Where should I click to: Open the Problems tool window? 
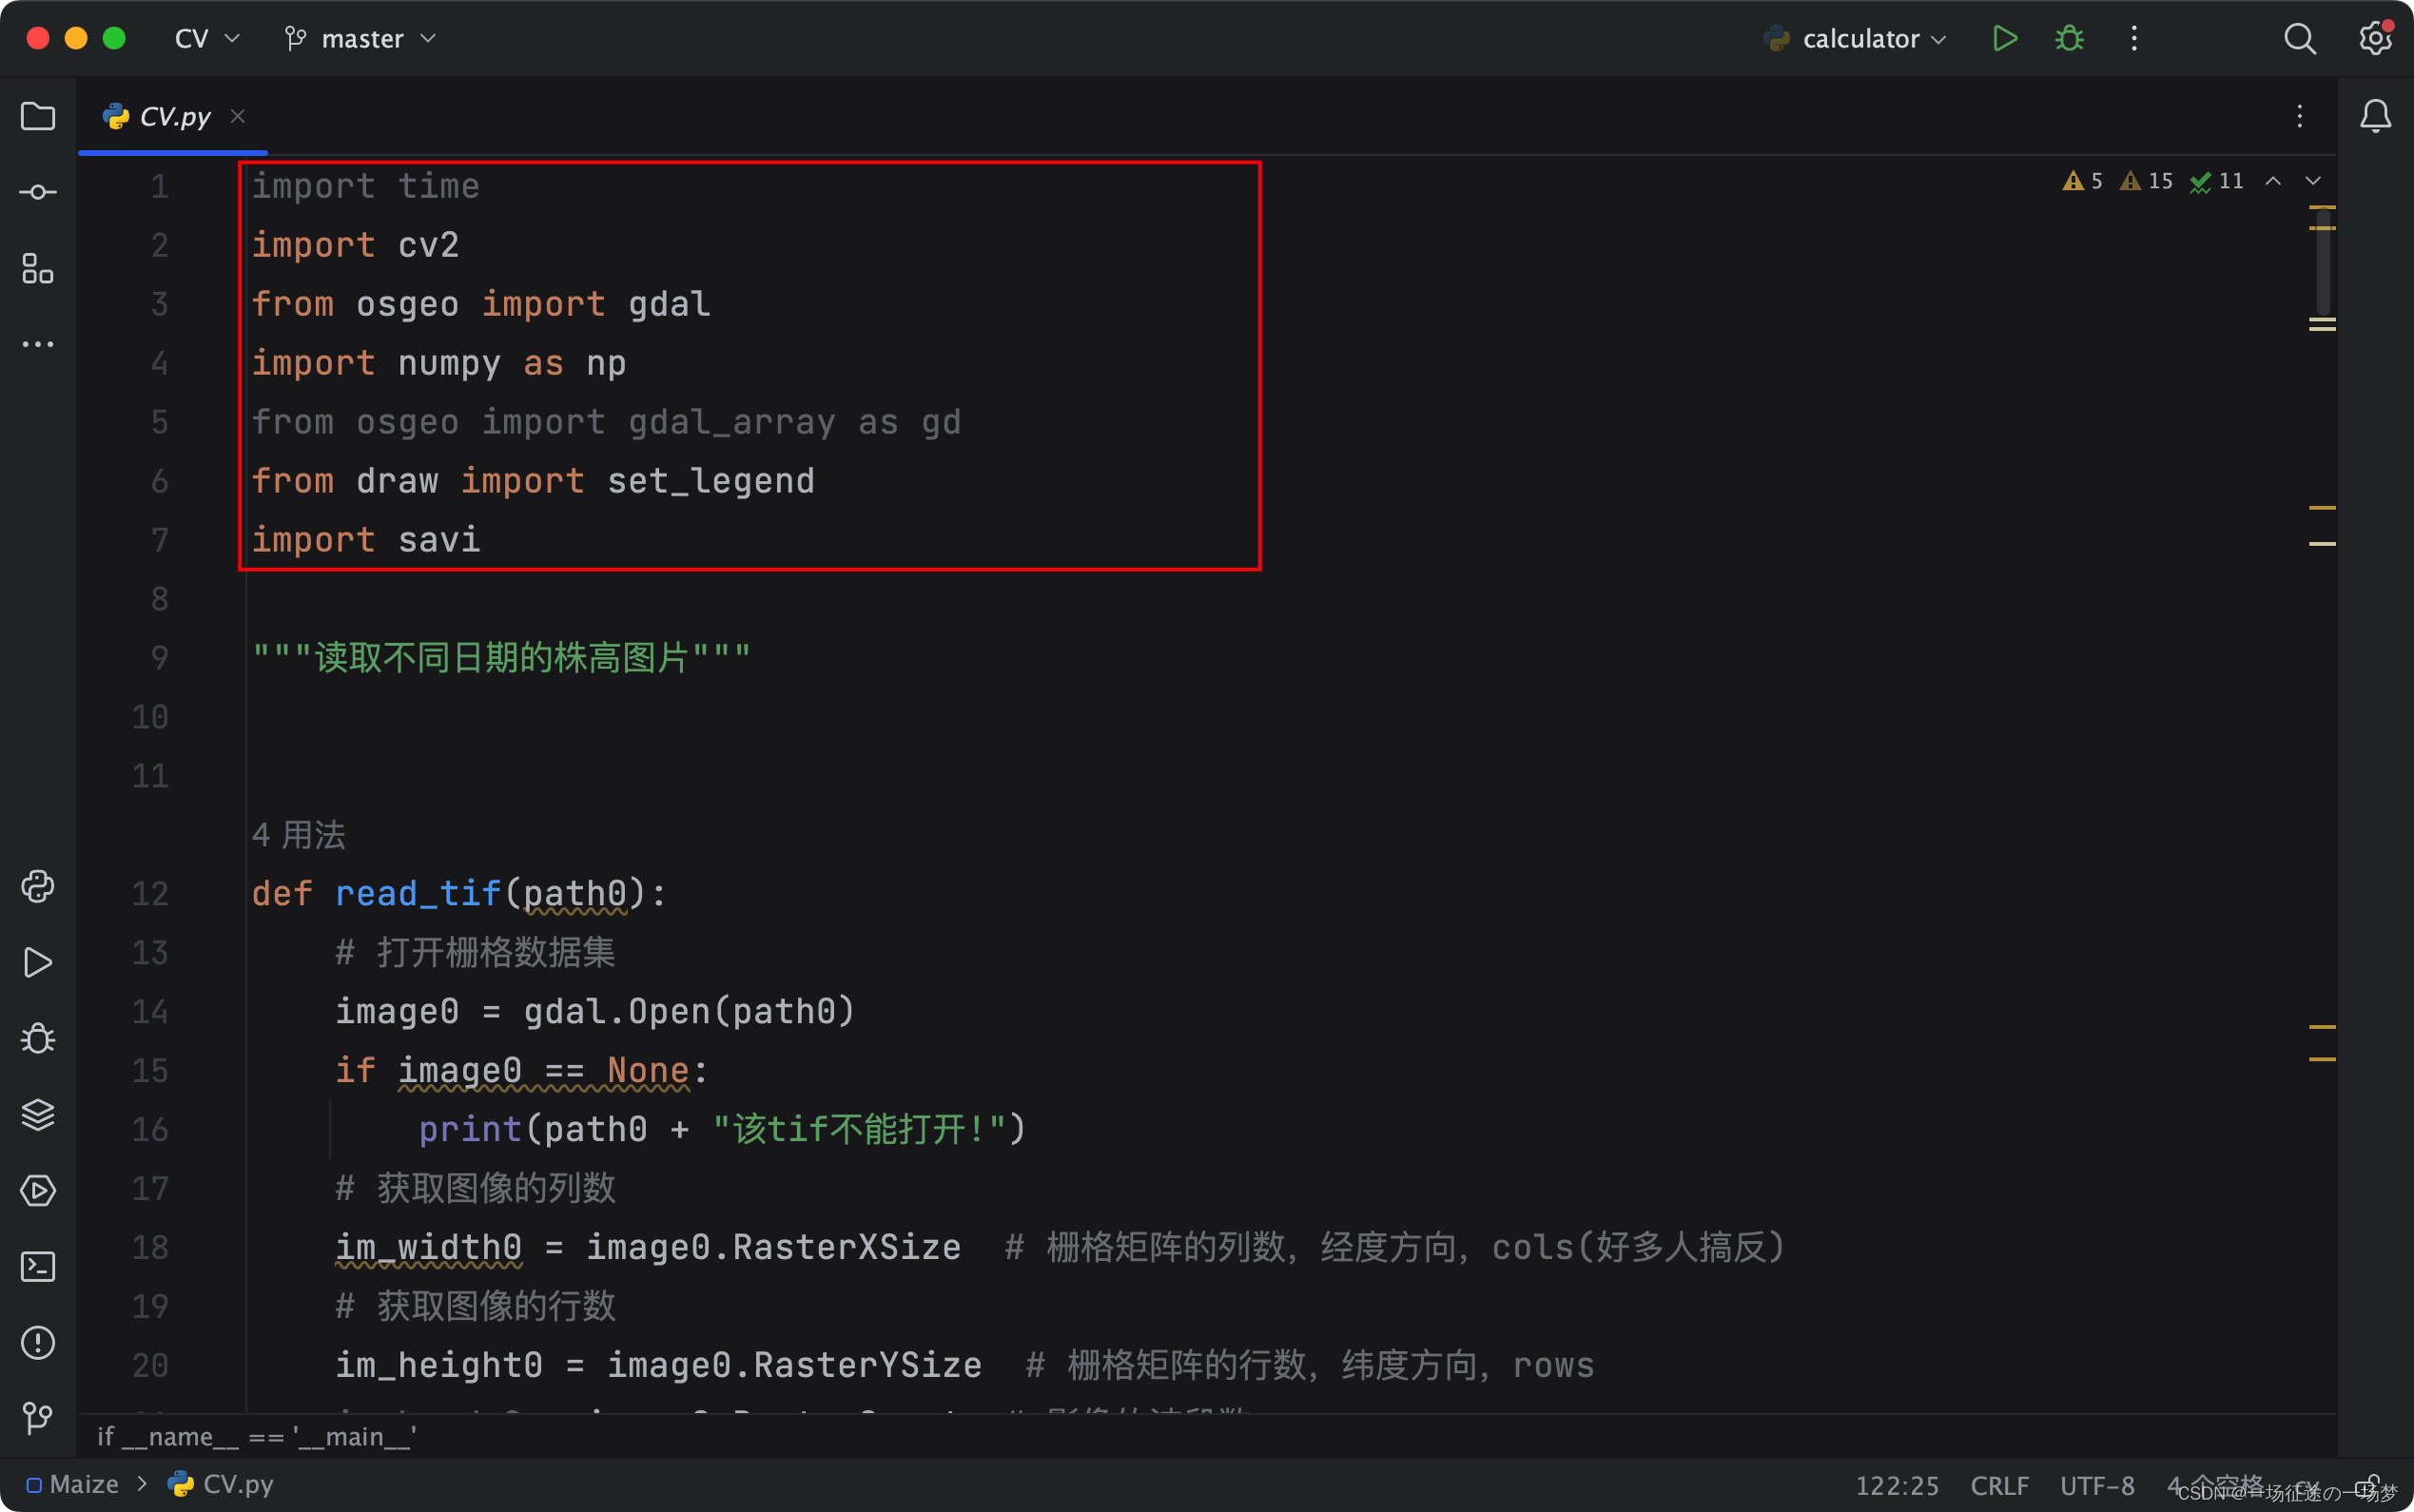38,1342
